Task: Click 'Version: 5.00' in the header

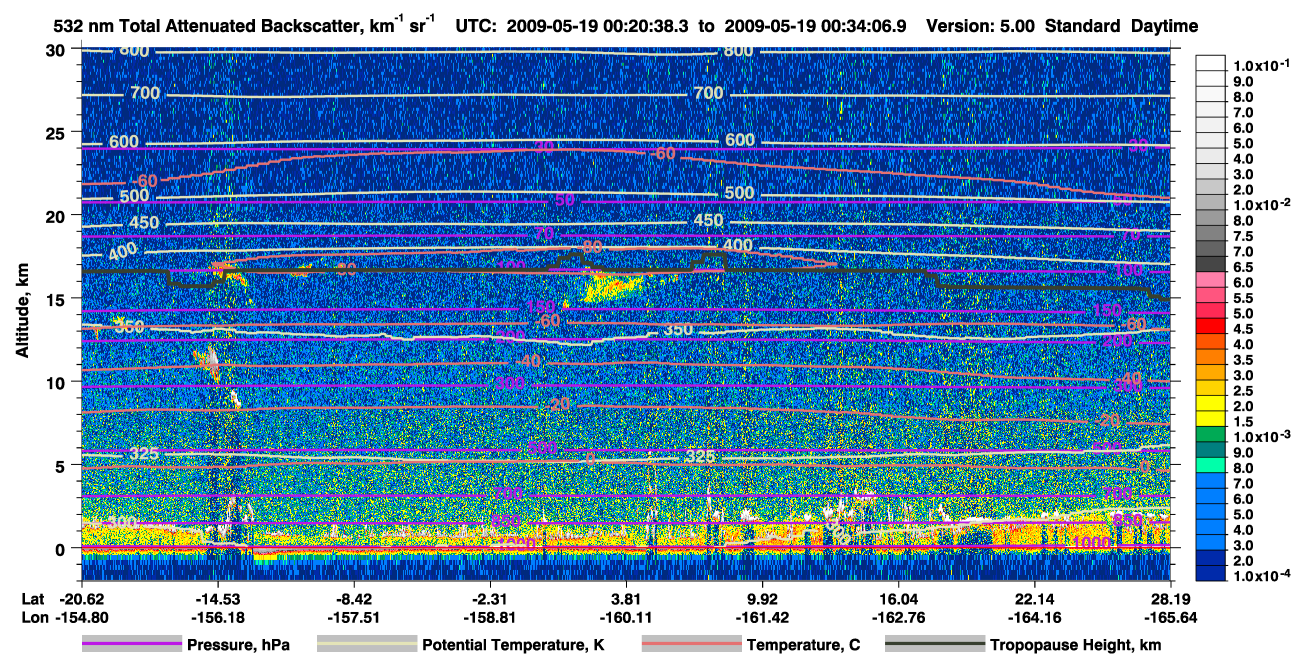Action: [981, 26]
